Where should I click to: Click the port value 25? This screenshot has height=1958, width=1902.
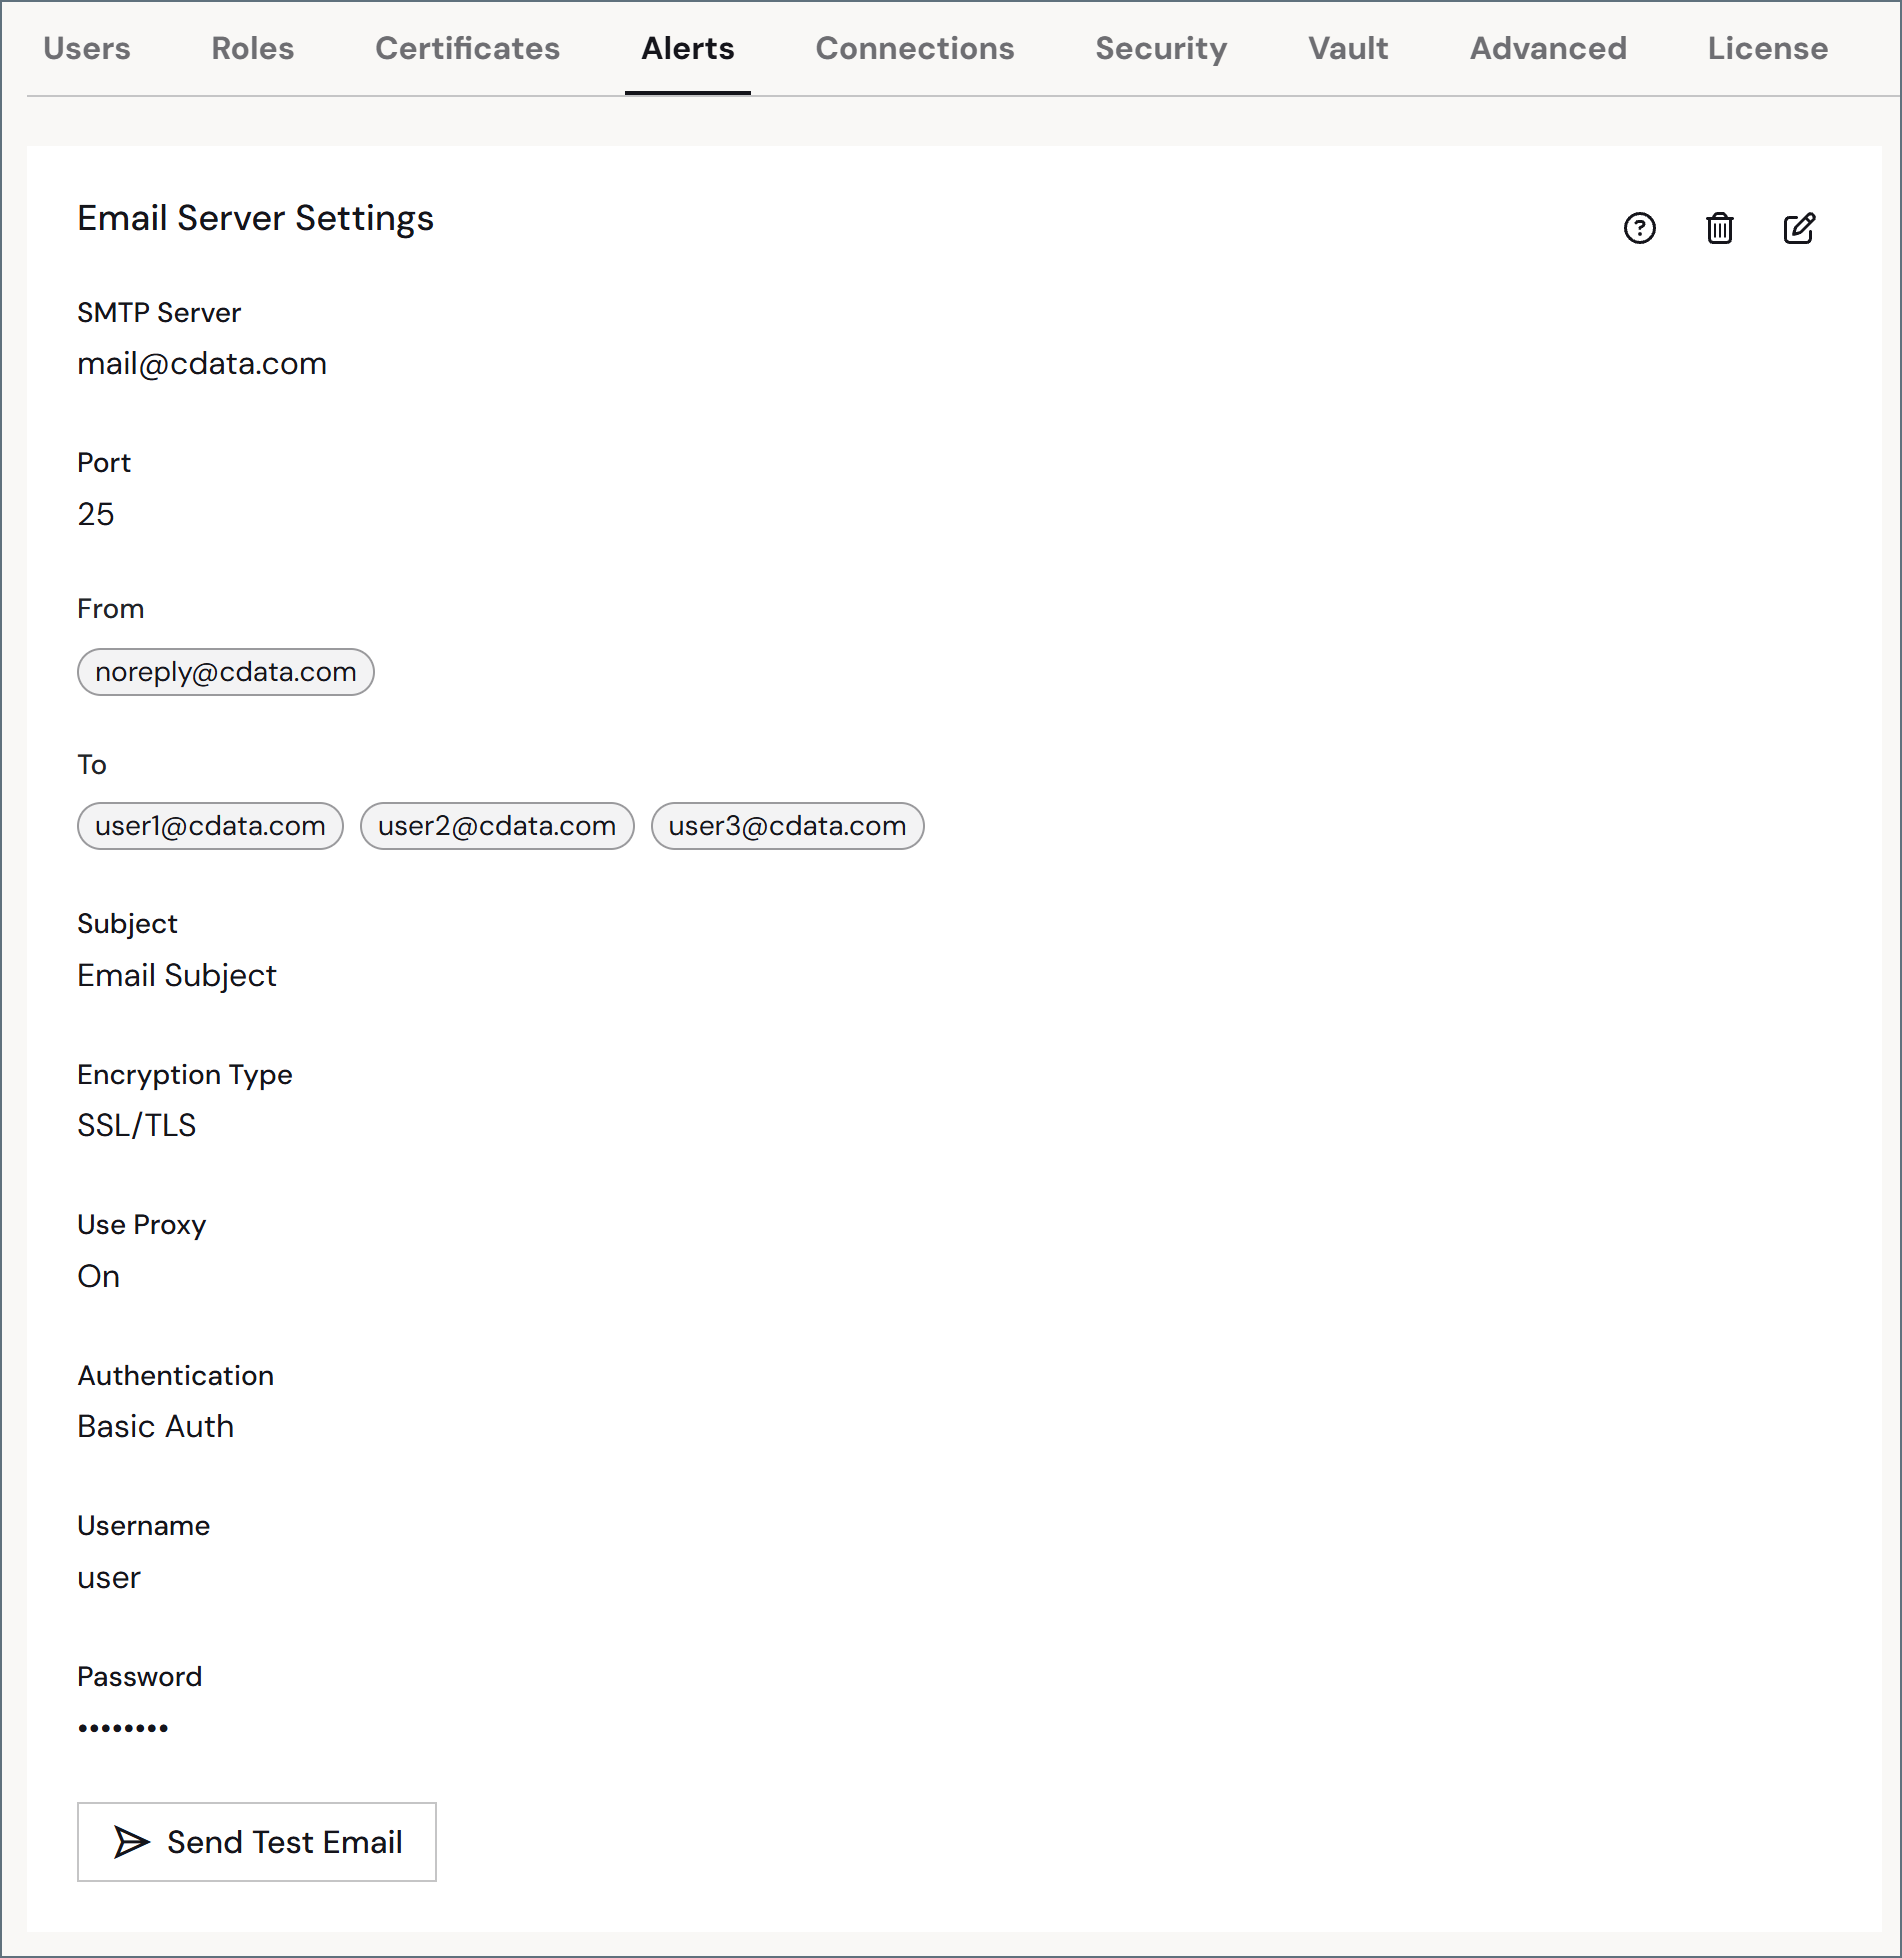point(96,514)
